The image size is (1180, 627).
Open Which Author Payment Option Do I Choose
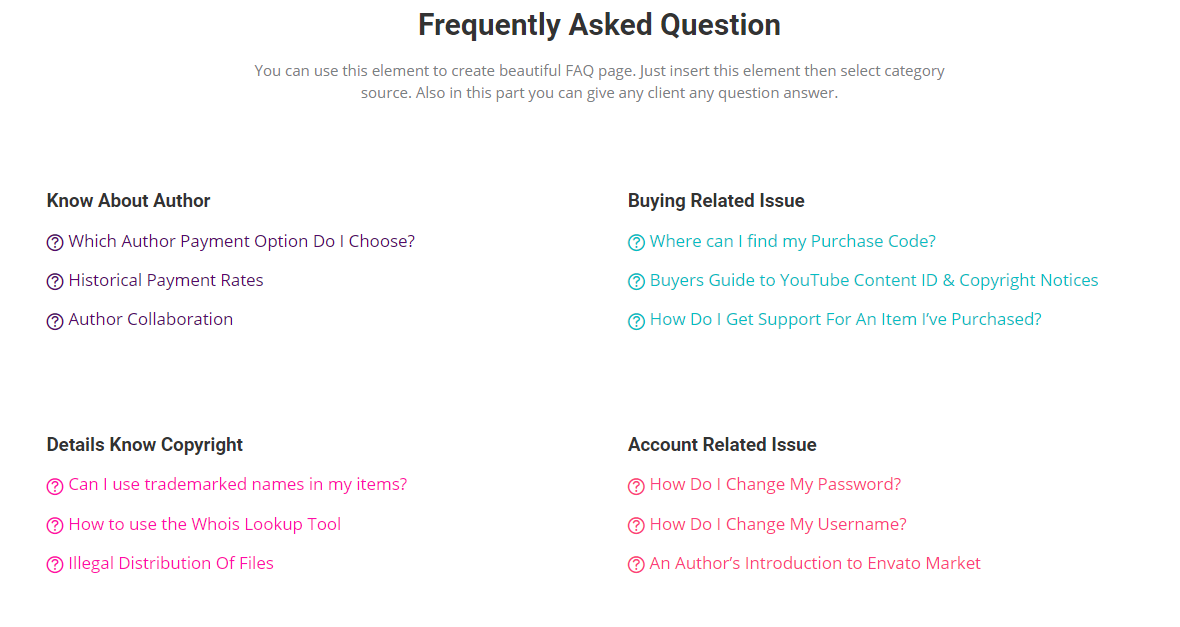241,241
